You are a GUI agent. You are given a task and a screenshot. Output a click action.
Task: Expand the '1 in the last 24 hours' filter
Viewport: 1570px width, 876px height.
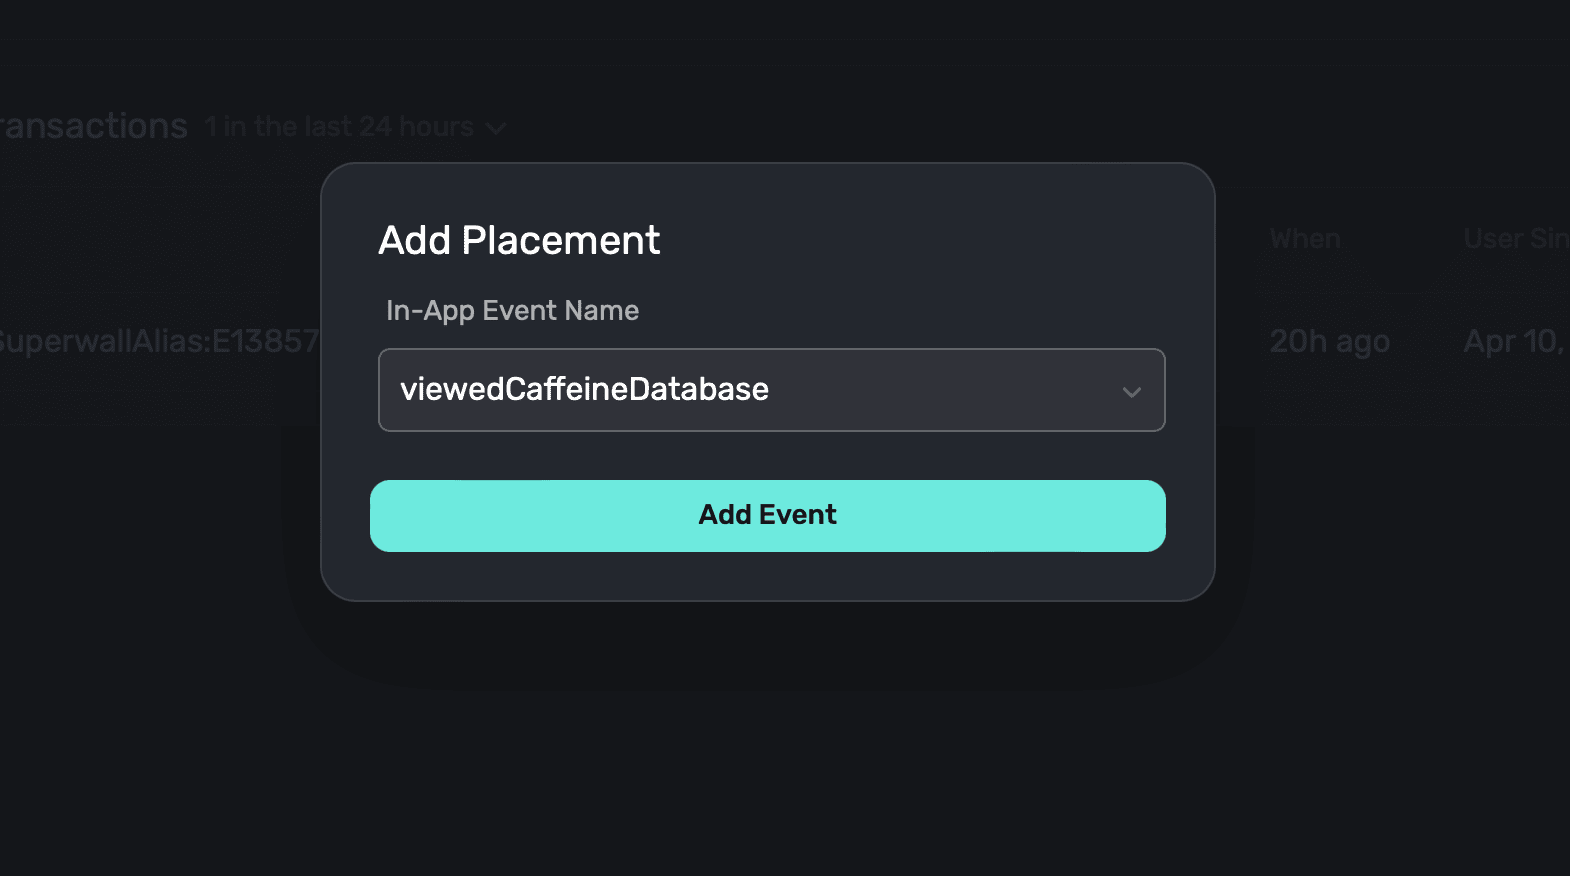coord(340,127)
